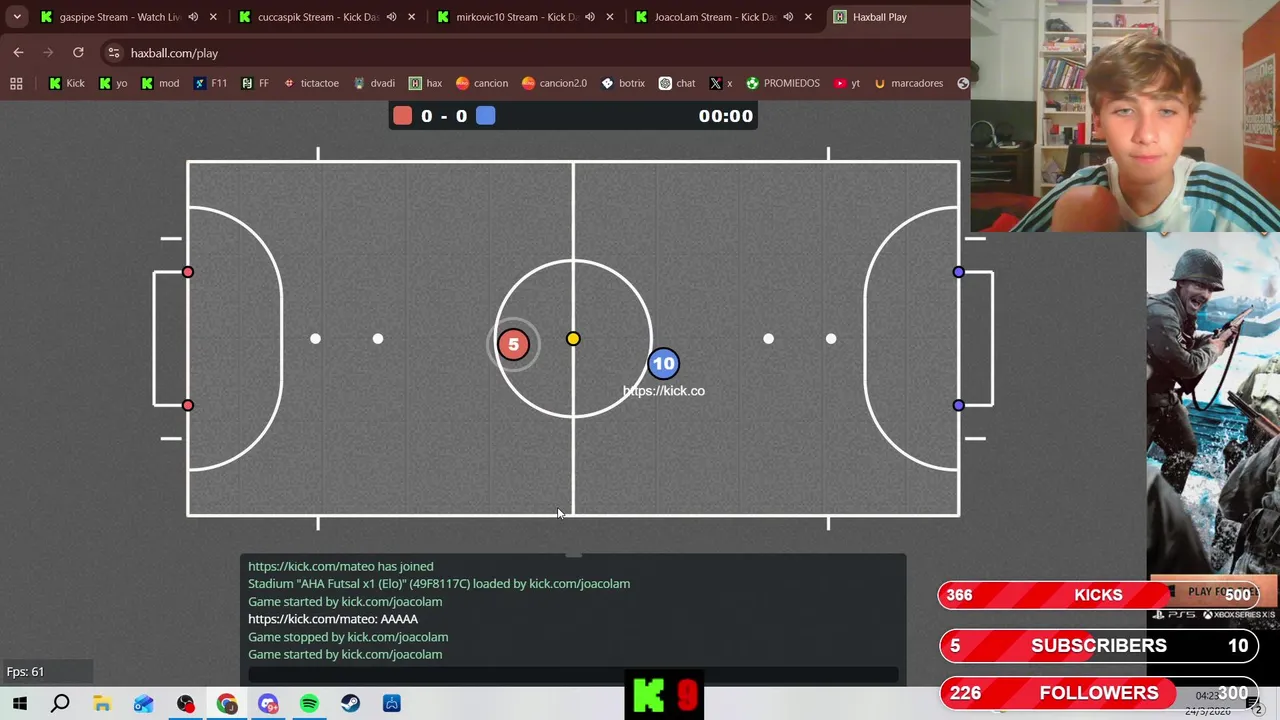Screen dimensions: 1280x720
Task: Click the red team color square on scoreboard
Action: (x=402, y=116)
